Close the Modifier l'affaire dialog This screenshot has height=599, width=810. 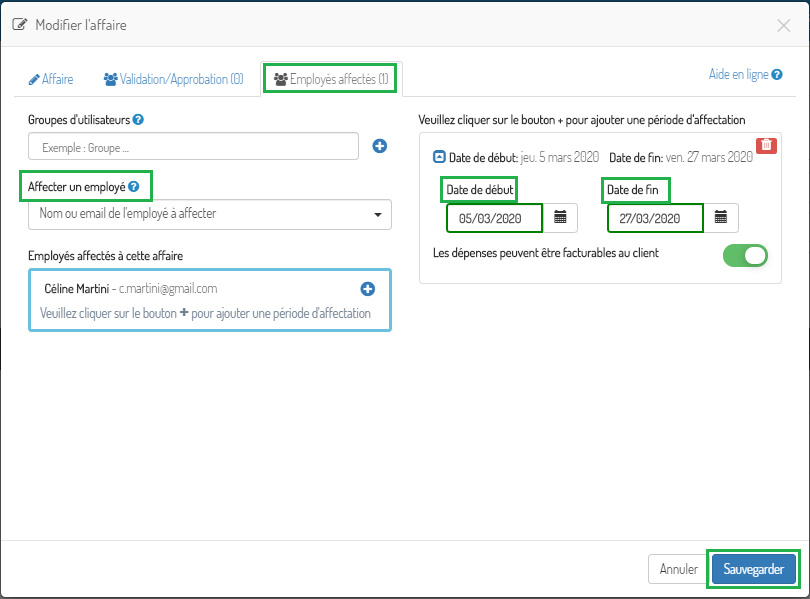[x=784, y=25]
